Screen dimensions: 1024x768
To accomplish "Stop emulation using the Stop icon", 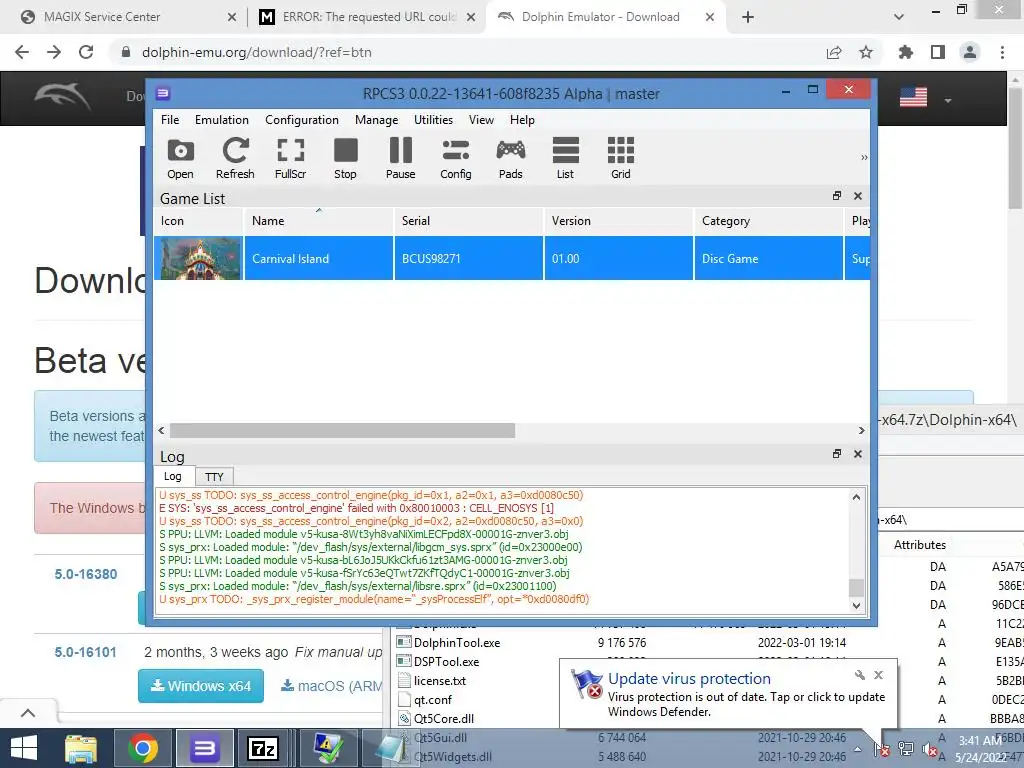I will pos(345,158).
